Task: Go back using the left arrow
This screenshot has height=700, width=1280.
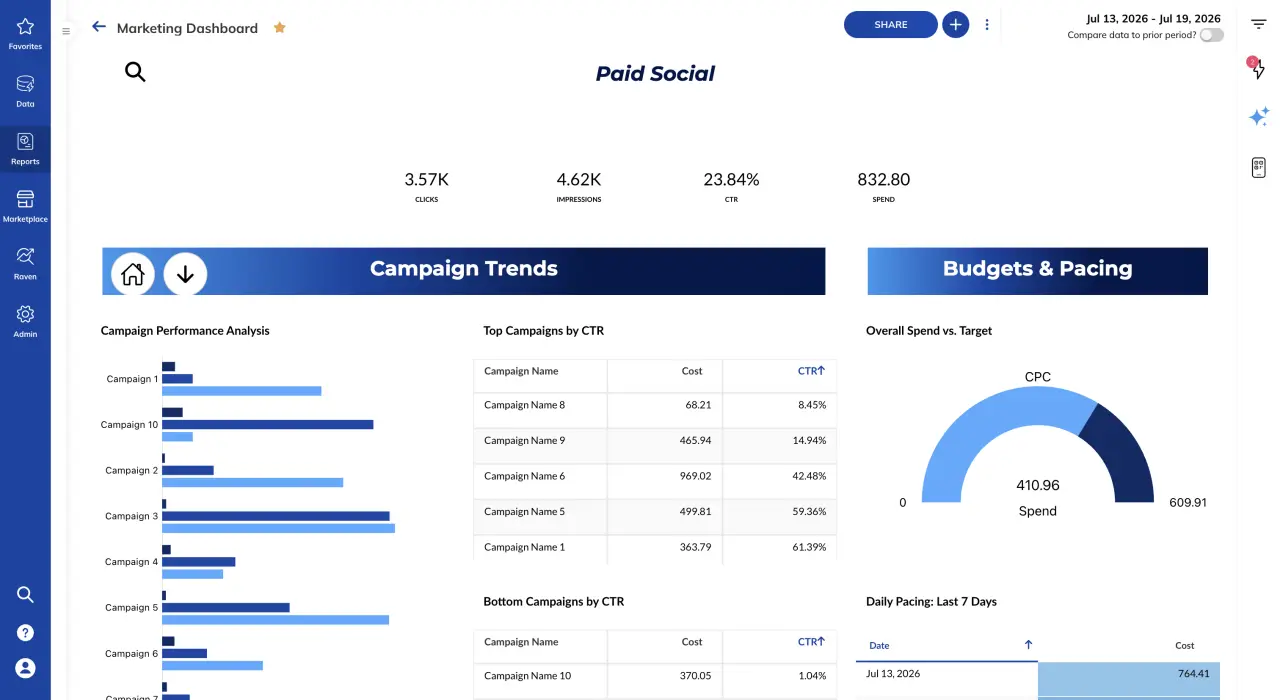Action: point(98,27)
